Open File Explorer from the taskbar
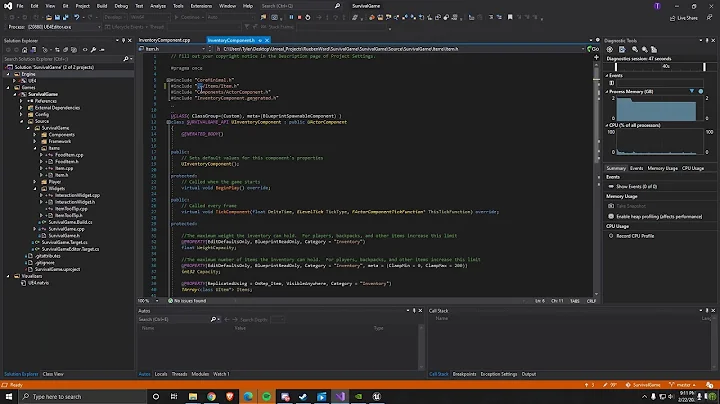 [x=193, y=396]
